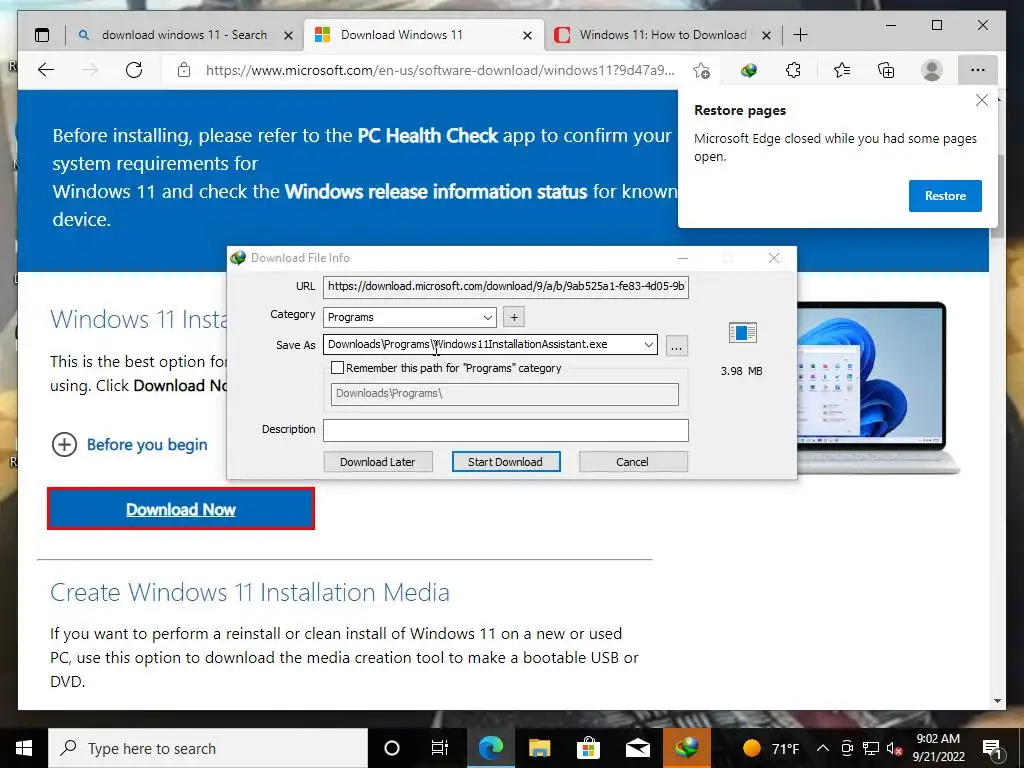Screen dimensions: 1024x768
Task: Open the 9:02 AM clock and calendar
Action: point(938,748)
